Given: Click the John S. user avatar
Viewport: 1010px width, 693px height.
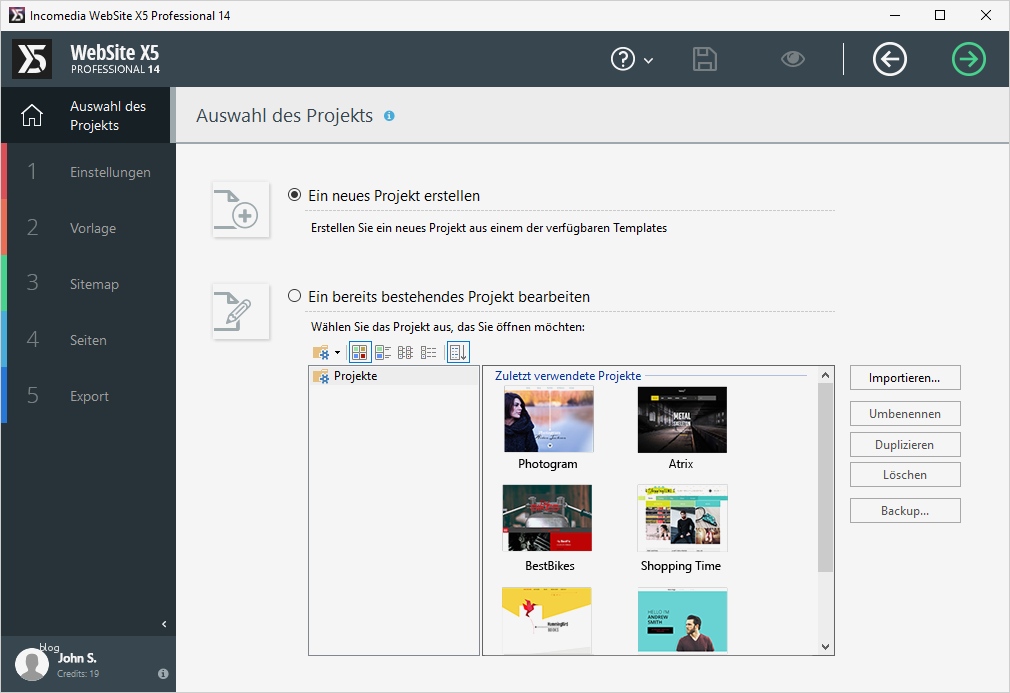Looking at the screenshot, I should [32, 664].
